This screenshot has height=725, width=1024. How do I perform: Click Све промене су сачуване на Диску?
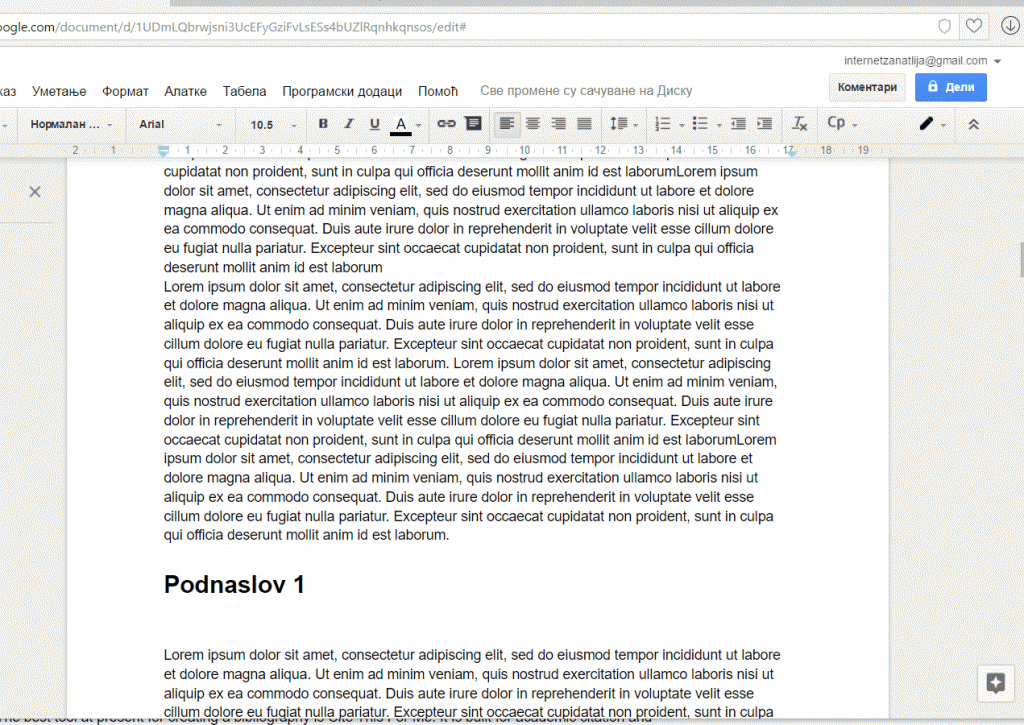click(x=586, y=91)
